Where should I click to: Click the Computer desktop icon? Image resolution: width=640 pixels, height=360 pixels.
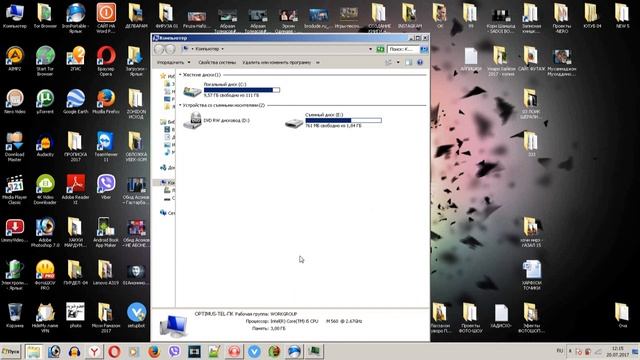coord(14,16)
